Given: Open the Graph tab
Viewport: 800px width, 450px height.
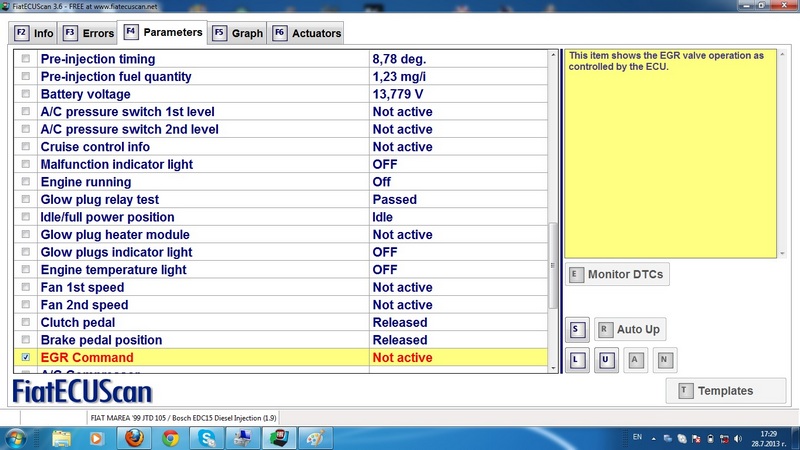Looking at the screenshot, I should (x=237, y=33).
